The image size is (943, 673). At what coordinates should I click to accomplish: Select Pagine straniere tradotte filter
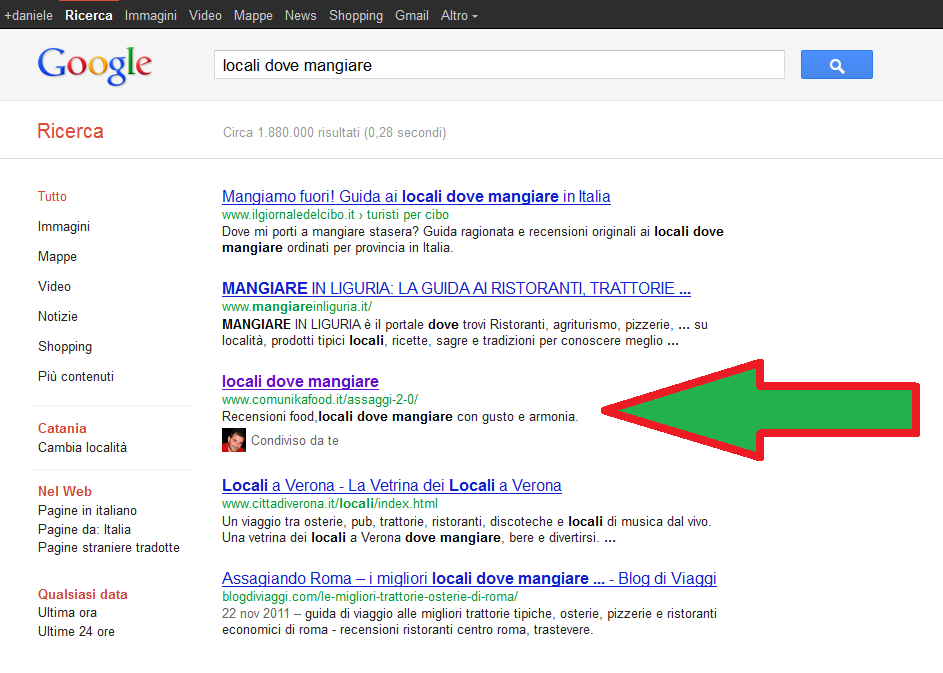click(109, 548)
